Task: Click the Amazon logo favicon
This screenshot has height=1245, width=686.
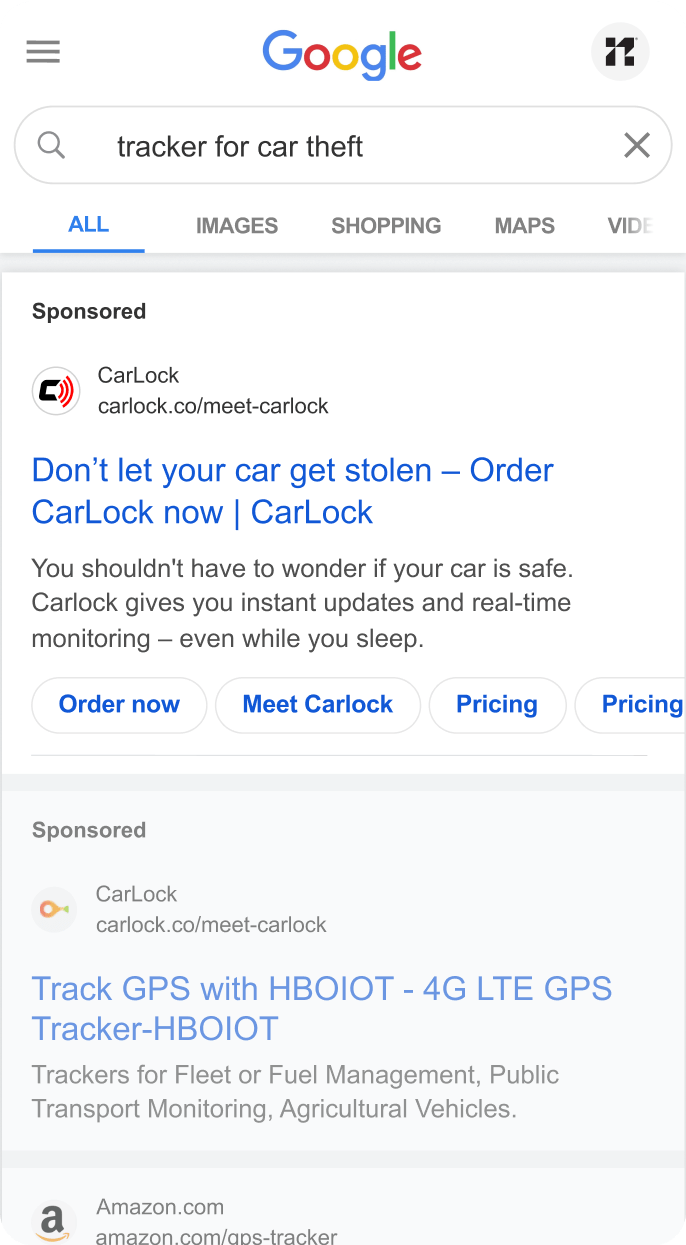Action: click(x=54, y=1222)
